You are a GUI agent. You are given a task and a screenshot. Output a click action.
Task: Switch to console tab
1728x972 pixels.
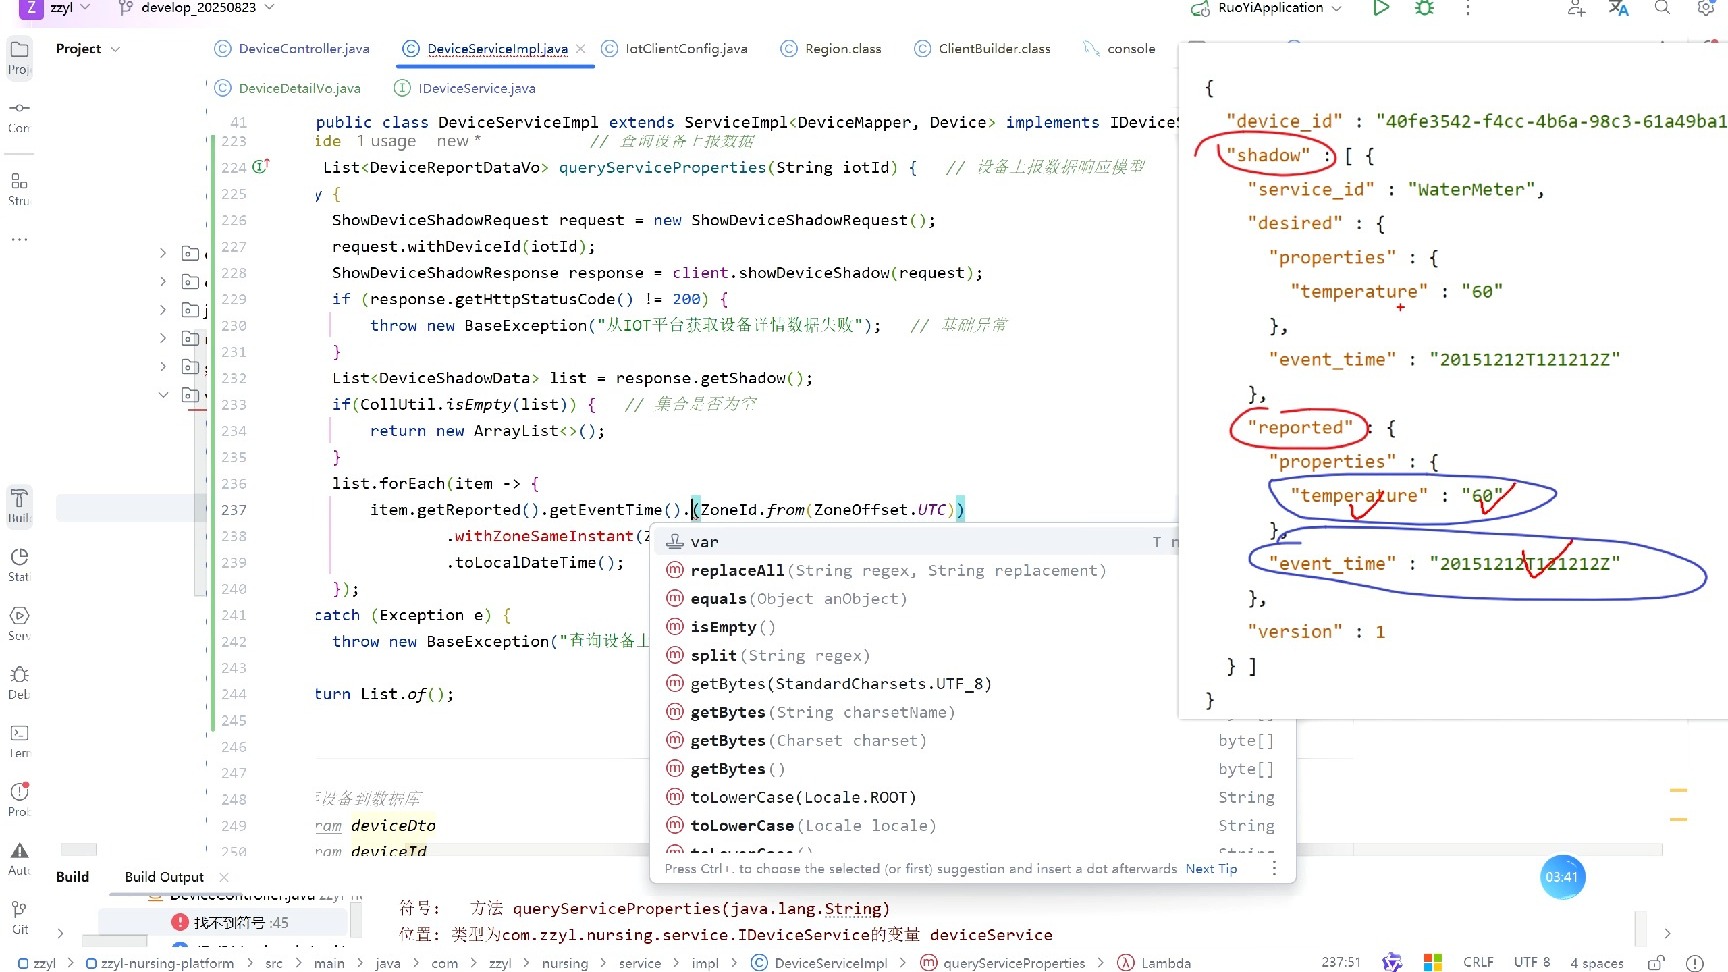coord(1120,49)
